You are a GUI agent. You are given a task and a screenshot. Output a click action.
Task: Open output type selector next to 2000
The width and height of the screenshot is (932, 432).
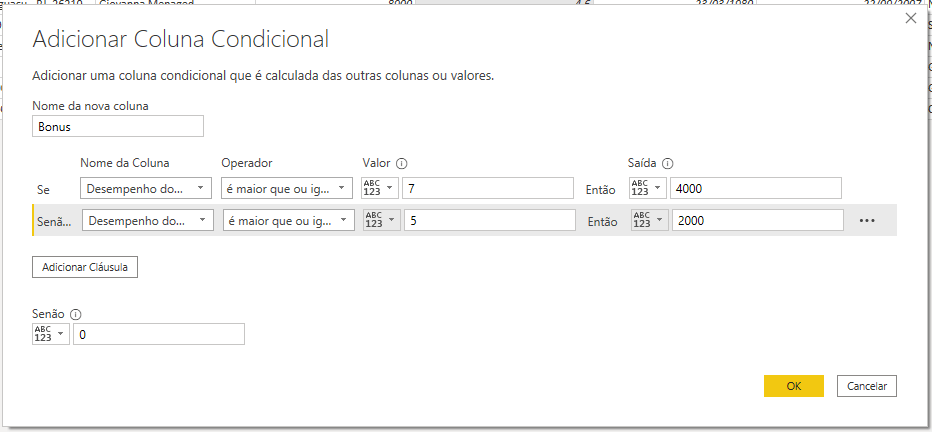pyautogui.click(x=650, y=220)
